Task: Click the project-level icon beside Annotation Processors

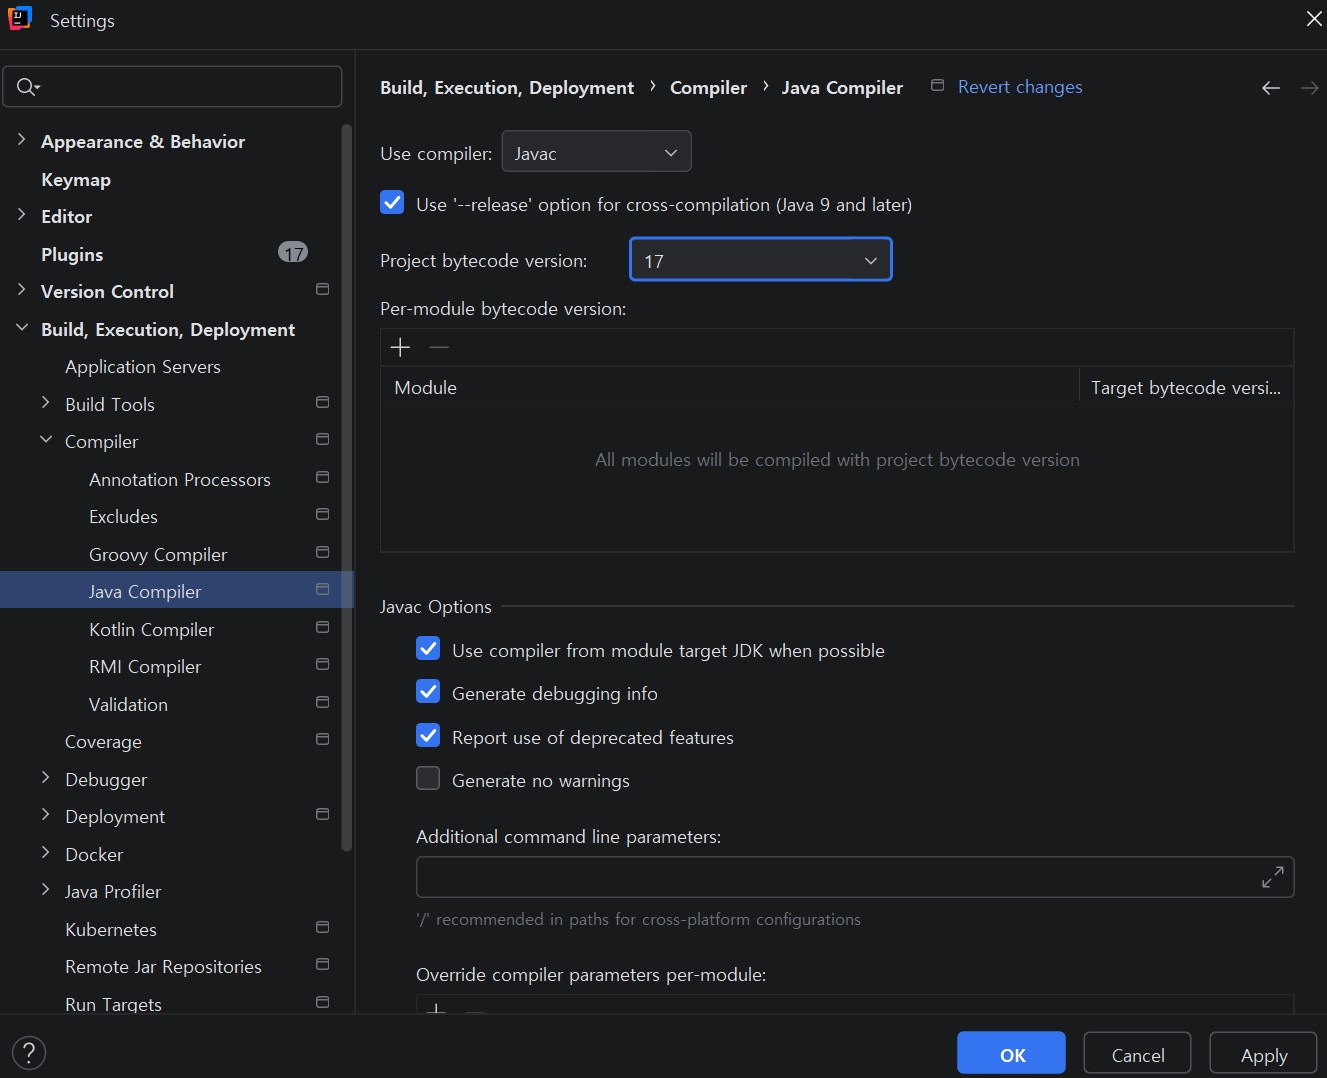Action: coord(322,478)
